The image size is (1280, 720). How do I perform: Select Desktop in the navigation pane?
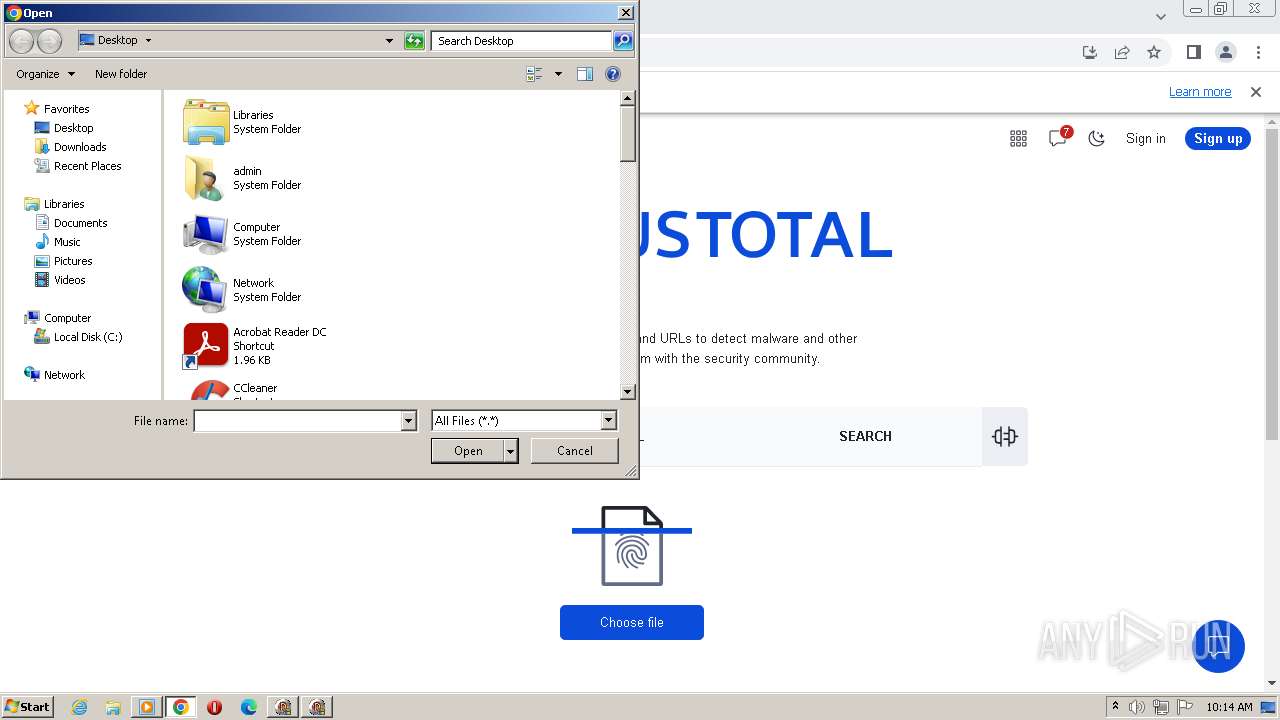73,128
